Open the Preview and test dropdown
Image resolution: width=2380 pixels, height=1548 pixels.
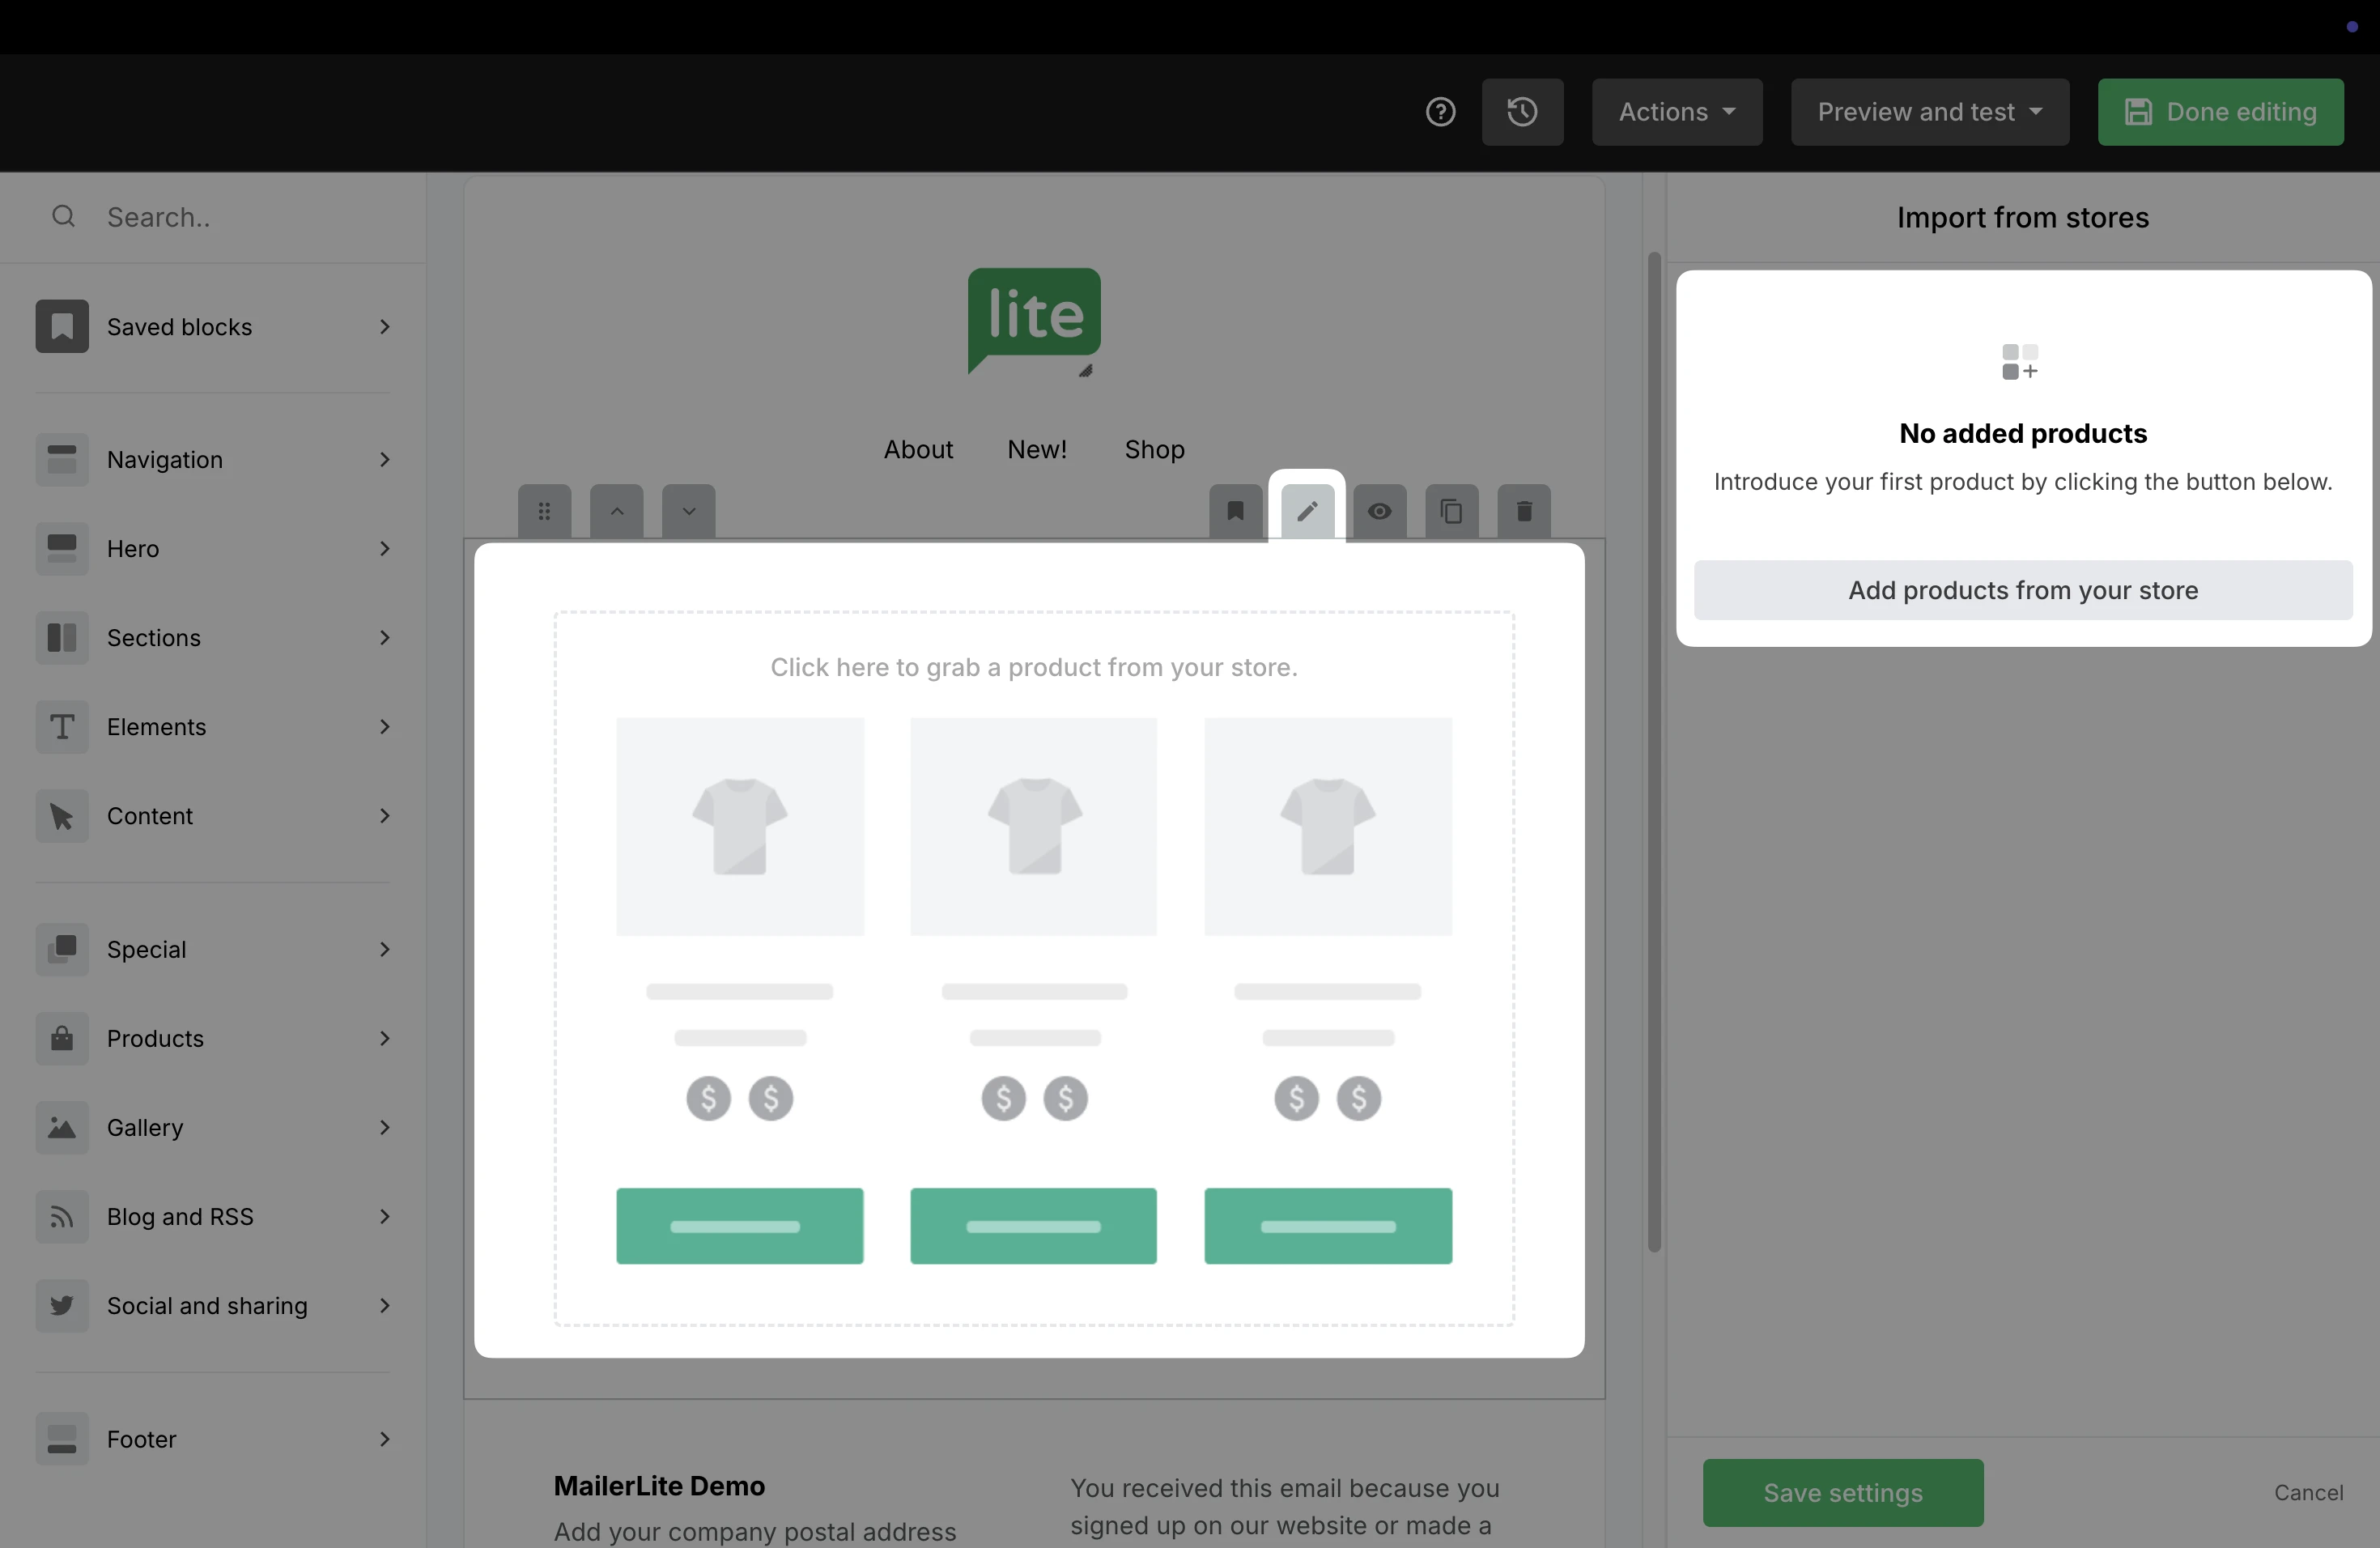tap(1929, 112)
